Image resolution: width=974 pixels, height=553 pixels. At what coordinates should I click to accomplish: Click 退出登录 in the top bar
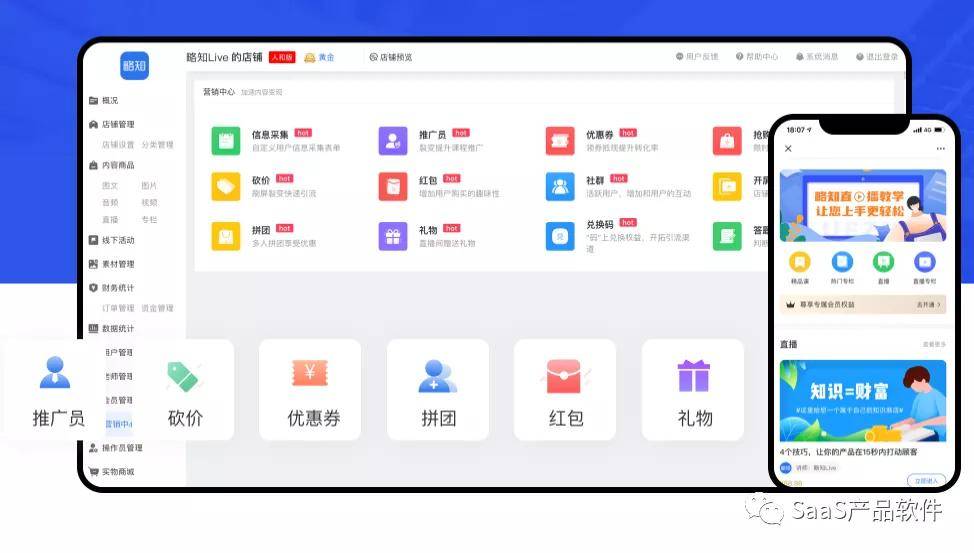click(x=876, y=57)
